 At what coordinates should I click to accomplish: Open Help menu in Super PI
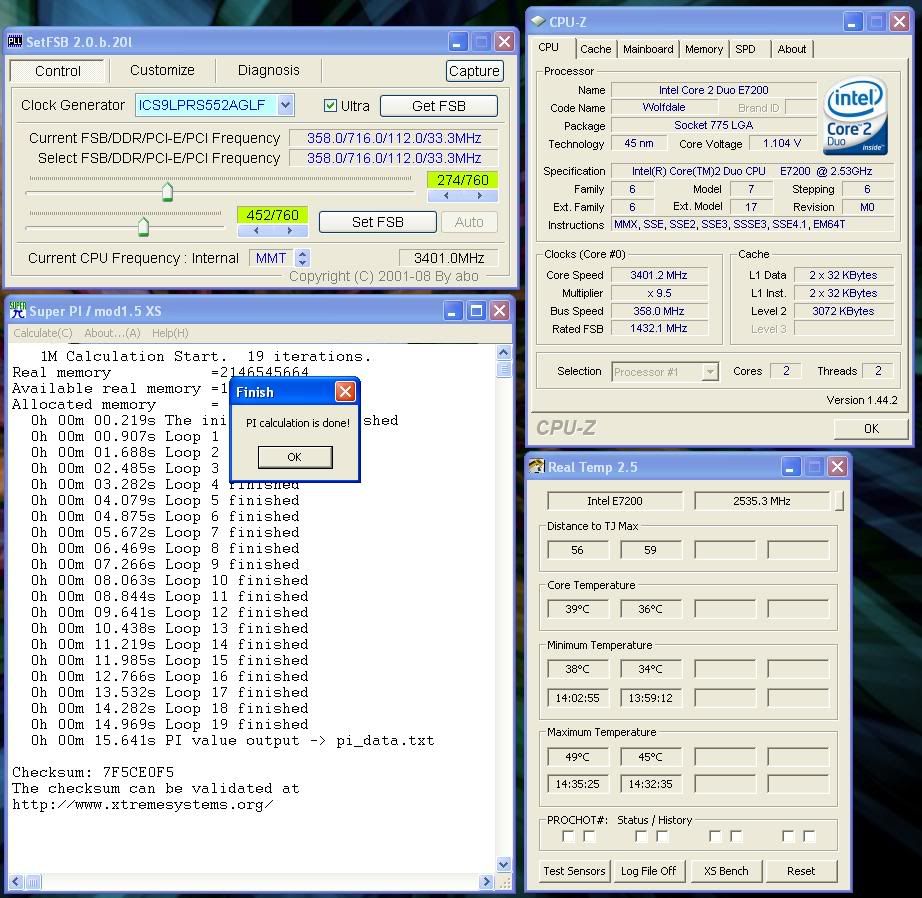coord(170,333)
